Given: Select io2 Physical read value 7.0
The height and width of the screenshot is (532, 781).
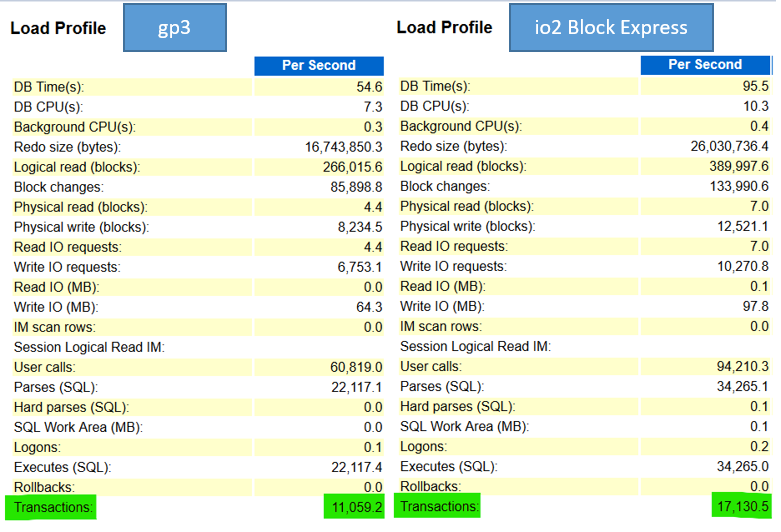Looking at the screenshot, I should (760, 206).
